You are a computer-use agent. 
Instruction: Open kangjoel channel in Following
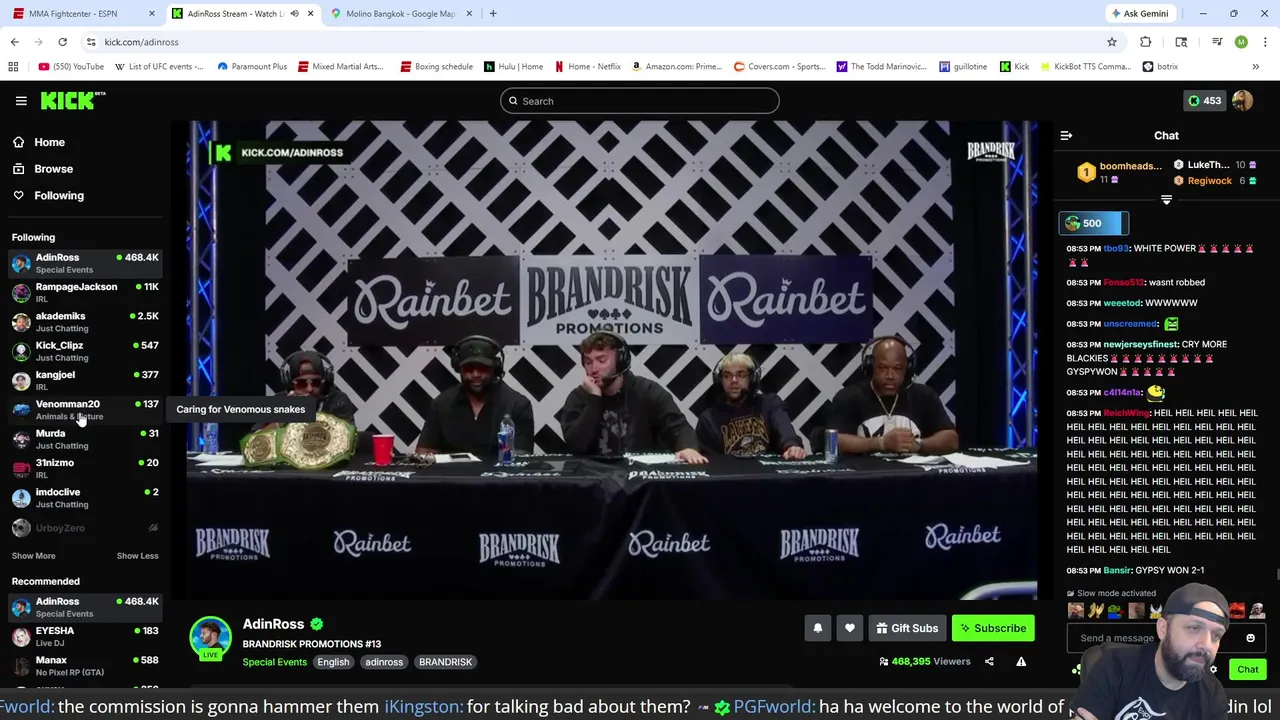click(85, 380)
